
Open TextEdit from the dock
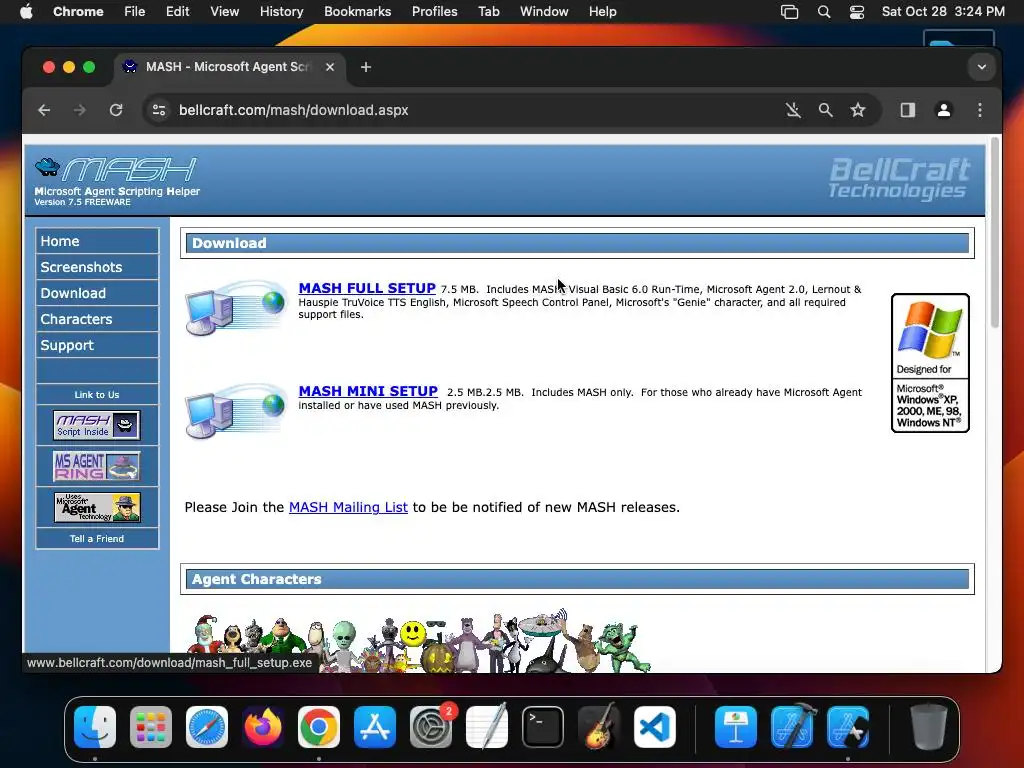coord(487,727)
